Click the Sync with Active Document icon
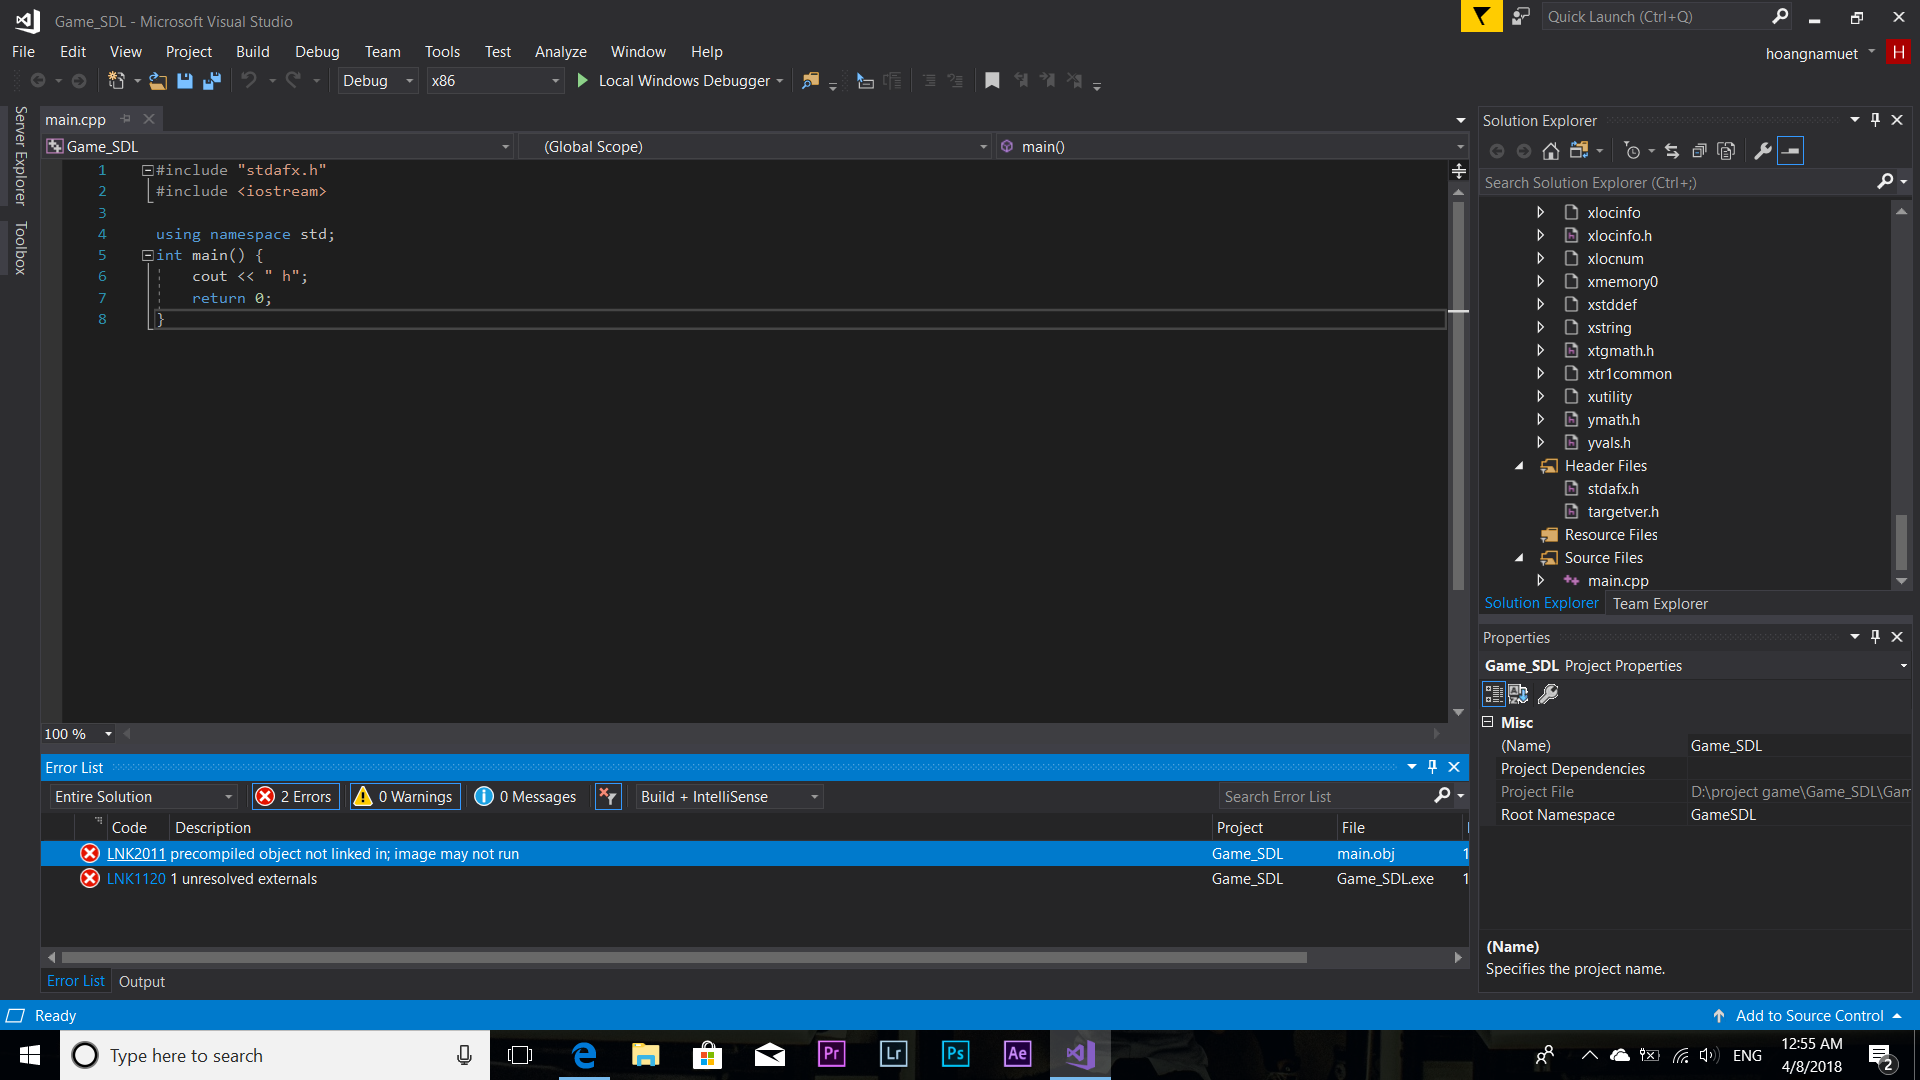 (x=1672, y=151)
